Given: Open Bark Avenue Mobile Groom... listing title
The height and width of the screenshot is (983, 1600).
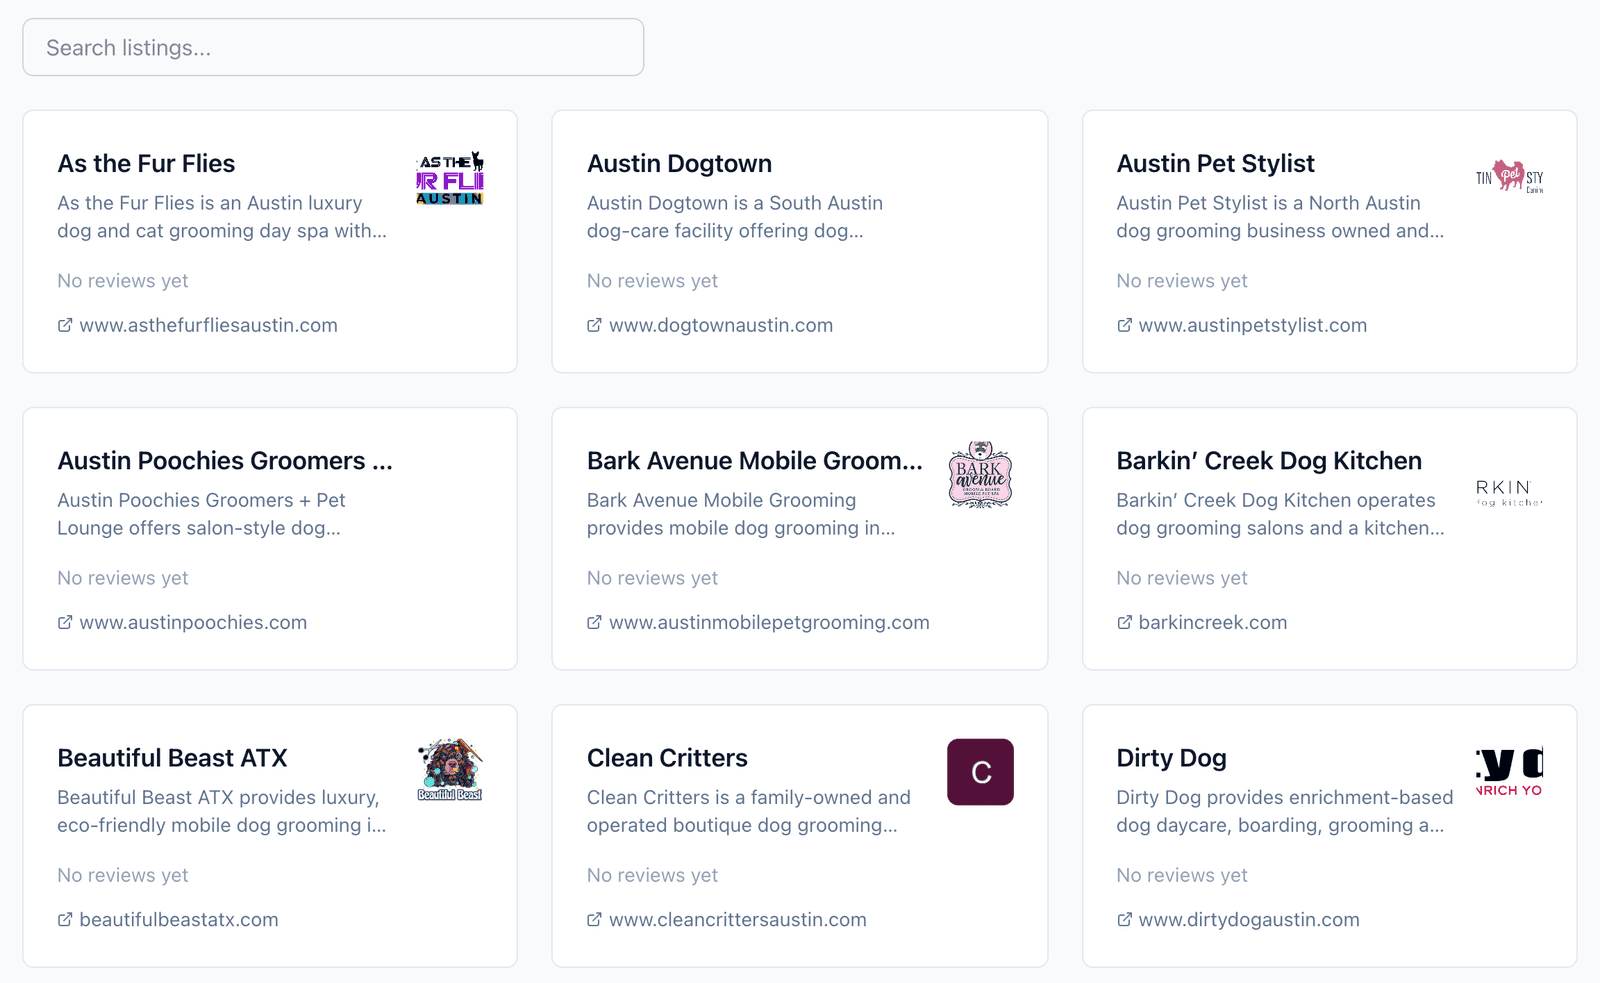Looking at the screenshot, I should point(755,460).
